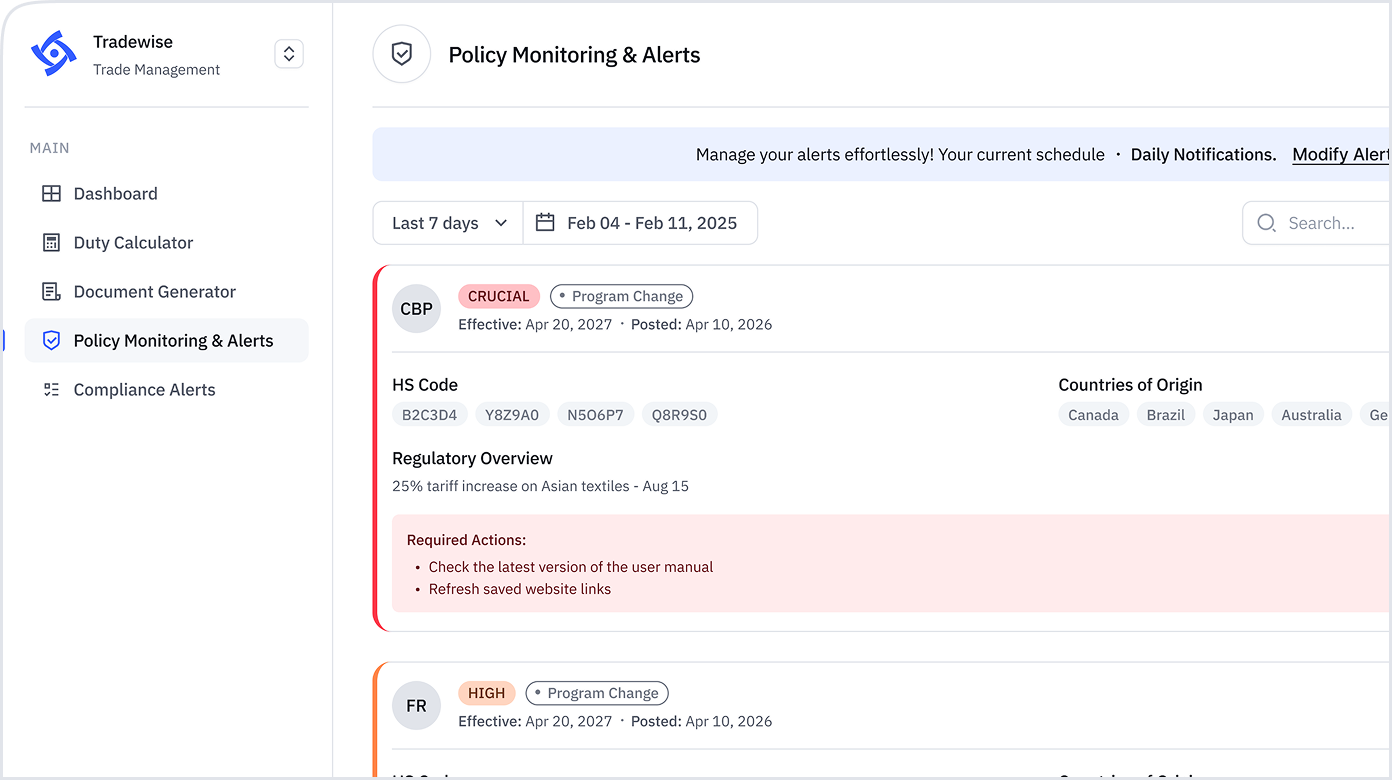Click the Tradewise logo icon
Image resolution: width=1392 pixels, height=780 pixels.
click(53, 54)
